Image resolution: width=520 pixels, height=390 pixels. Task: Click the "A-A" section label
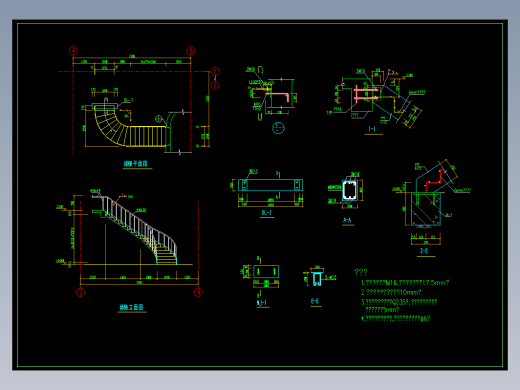pos(347,220)
